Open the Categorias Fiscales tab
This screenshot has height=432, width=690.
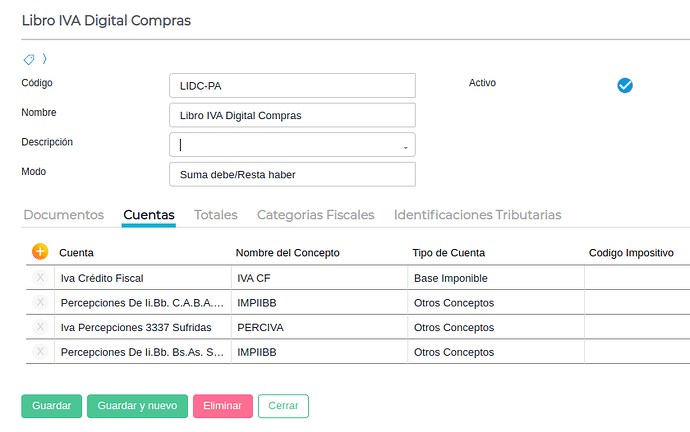tap(315, 215)
